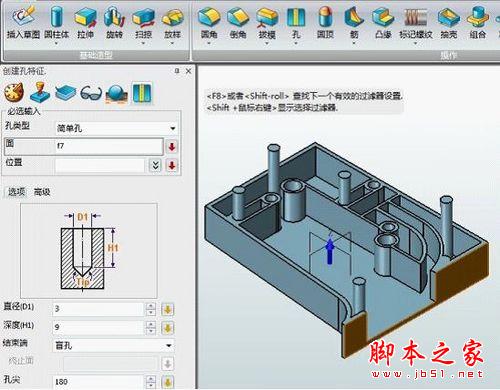Click the palette icon in hole panel
The height and width of the screenshot is (390, 500).
(x=14, y=93)
